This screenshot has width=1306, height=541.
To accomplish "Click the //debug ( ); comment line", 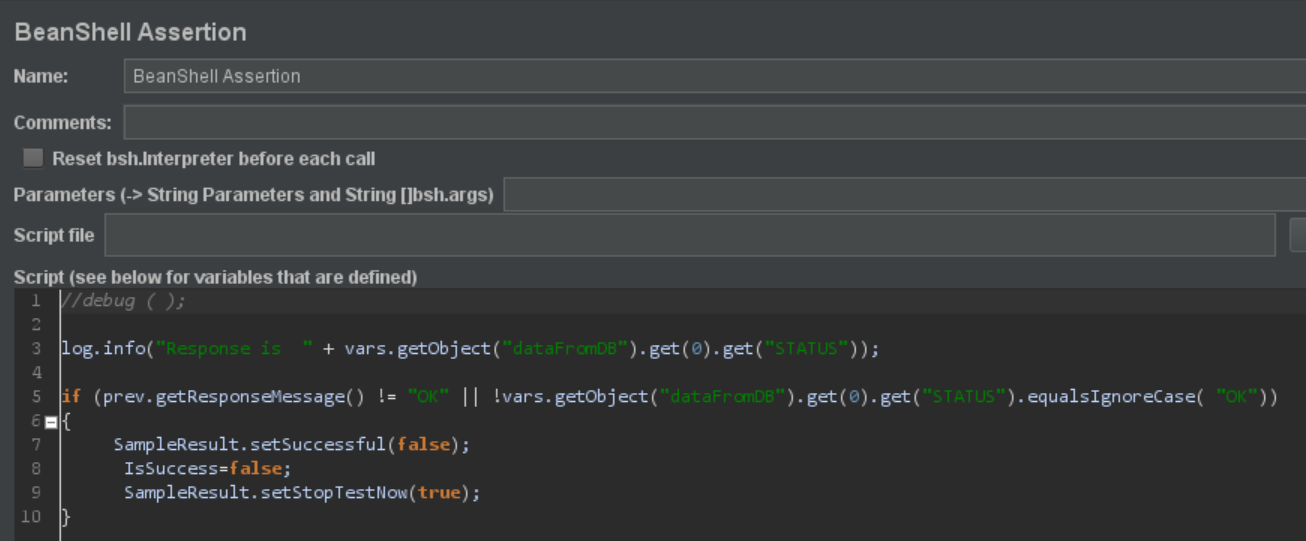I will pos(123,301).
